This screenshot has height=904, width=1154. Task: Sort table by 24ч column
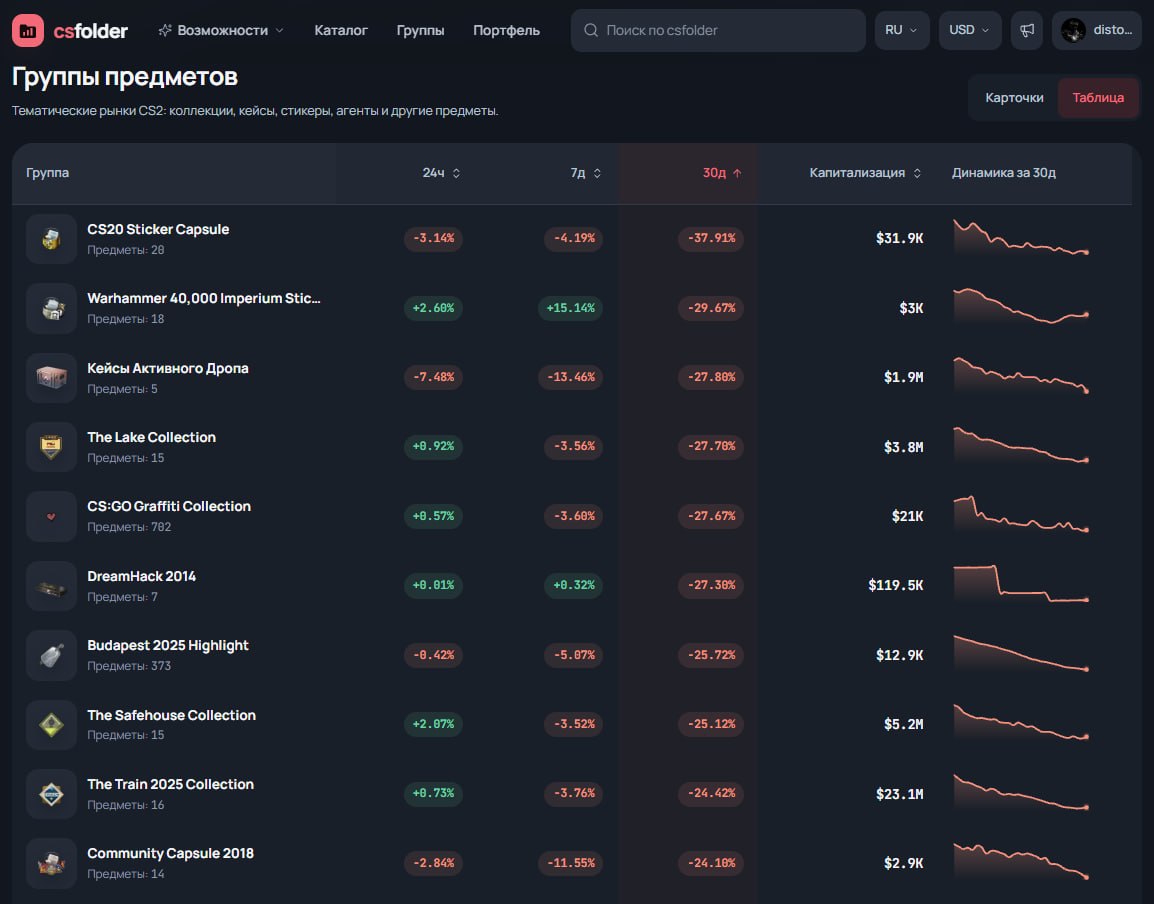tap(441, 173)
